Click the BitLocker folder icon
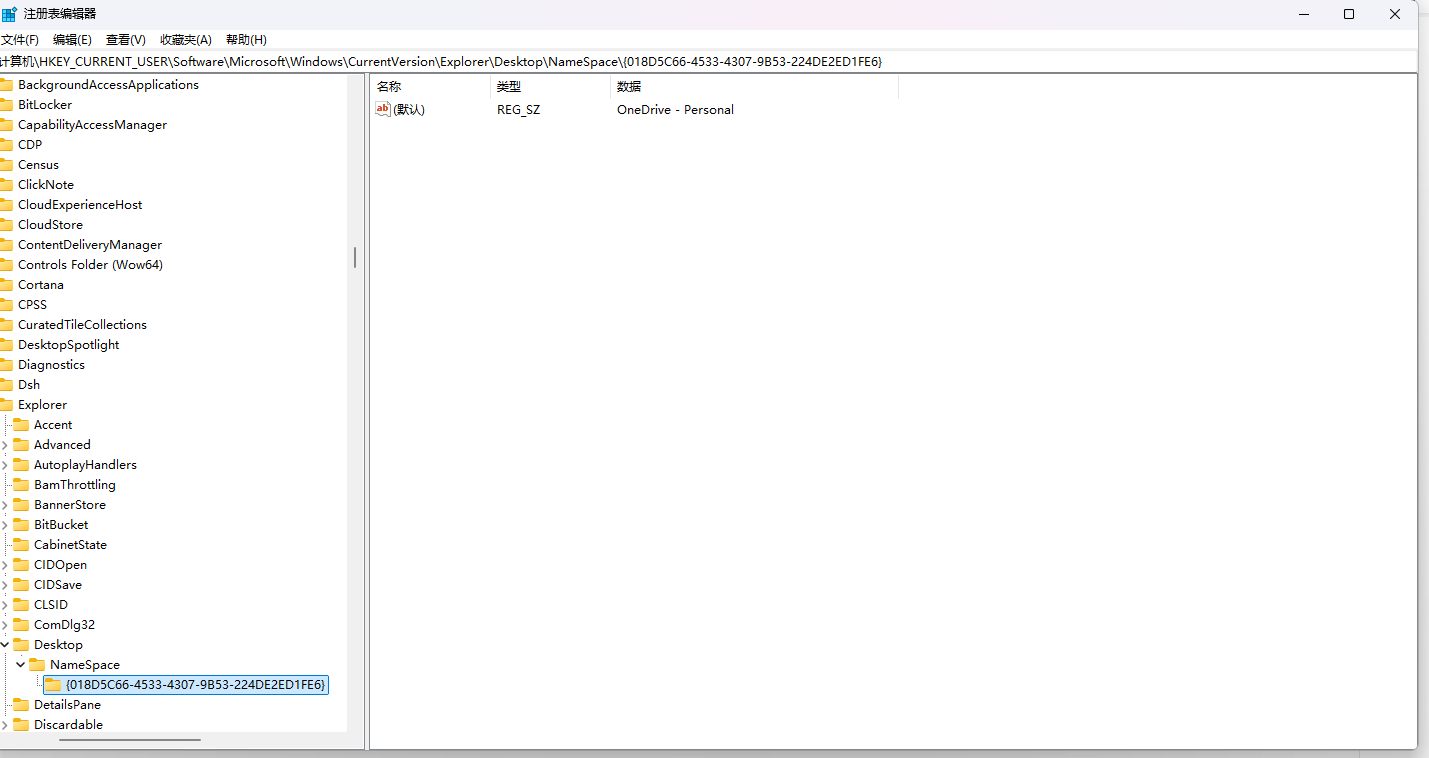This screenshot has width=1429, height=758. (6, 105)
